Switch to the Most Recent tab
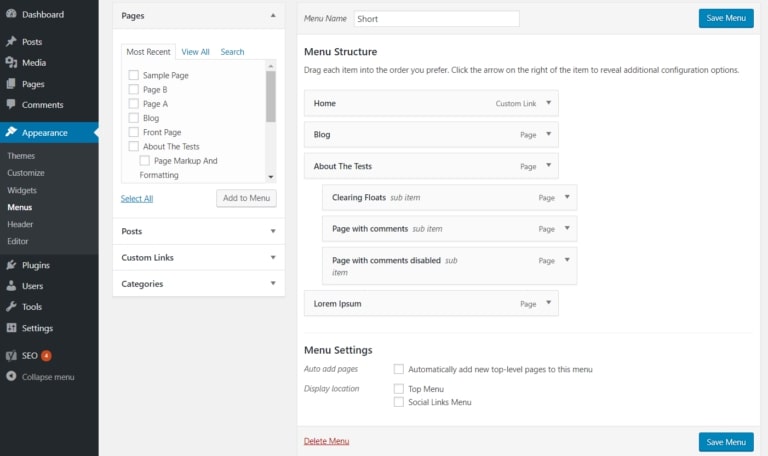The image size is (768, 456). tap(148, 51)
